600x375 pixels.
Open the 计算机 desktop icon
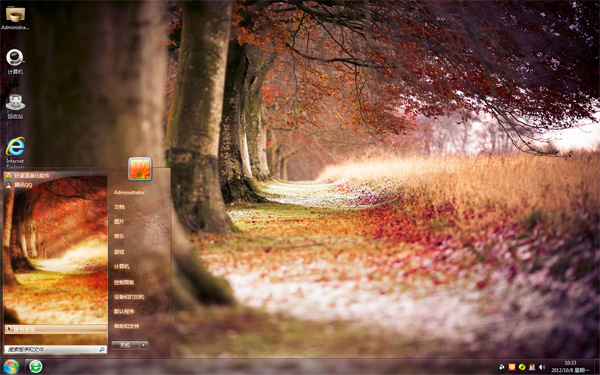(x=15, y=61)
